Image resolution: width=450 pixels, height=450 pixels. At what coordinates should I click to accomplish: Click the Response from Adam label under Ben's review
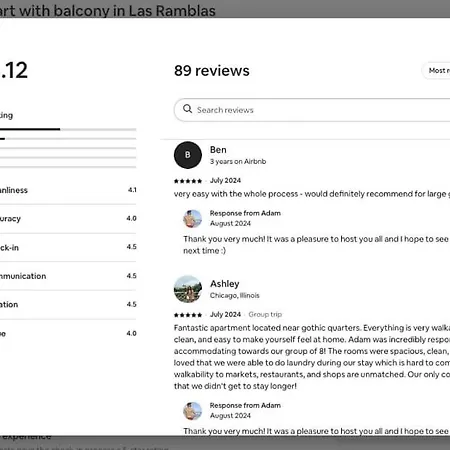point(245,213)
